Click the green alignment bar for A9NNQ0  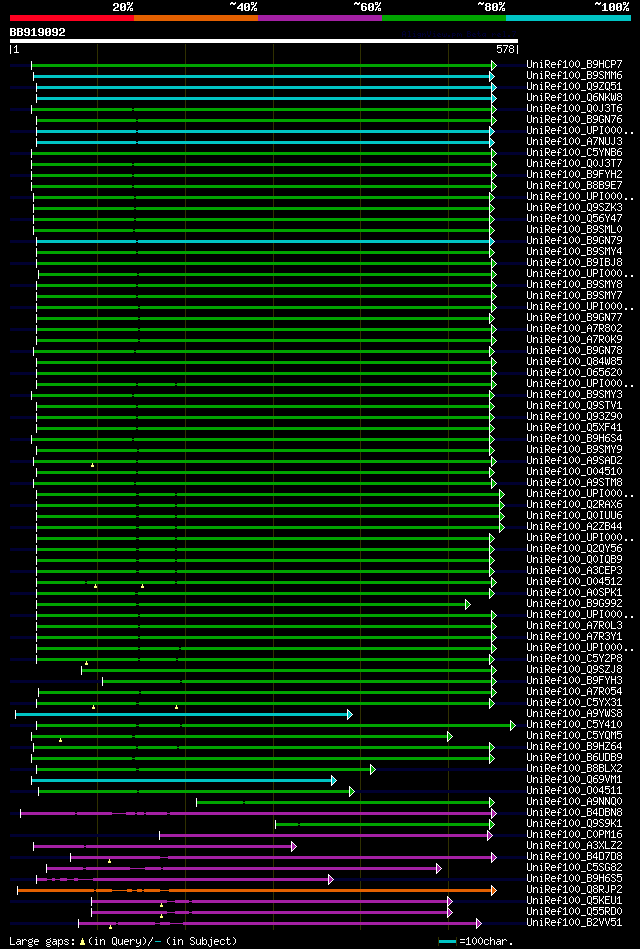[343, 802]
